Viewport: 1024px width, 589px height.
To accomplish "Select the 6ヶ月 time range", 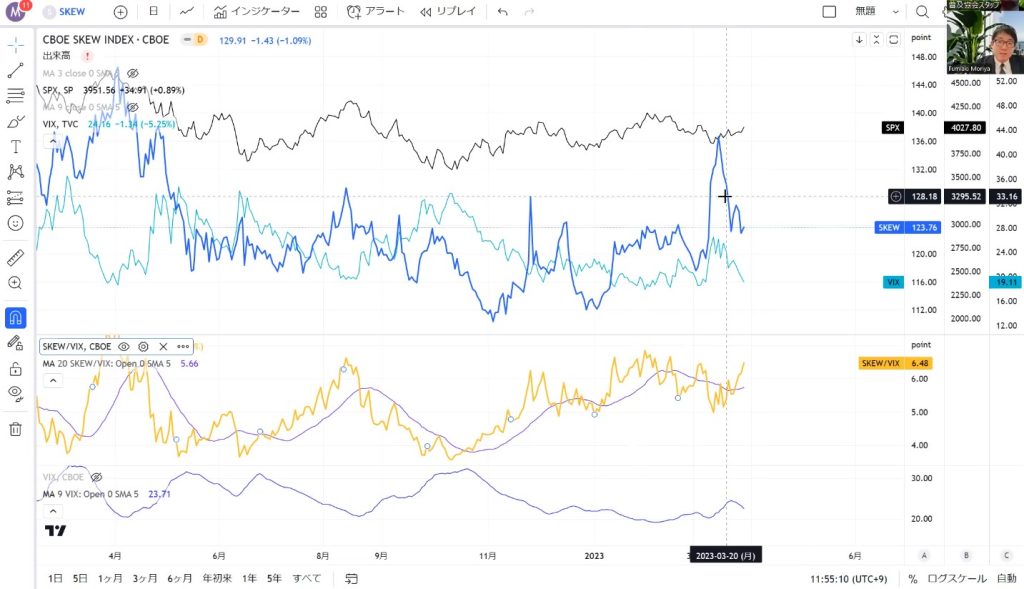I will tap(180, 579).
